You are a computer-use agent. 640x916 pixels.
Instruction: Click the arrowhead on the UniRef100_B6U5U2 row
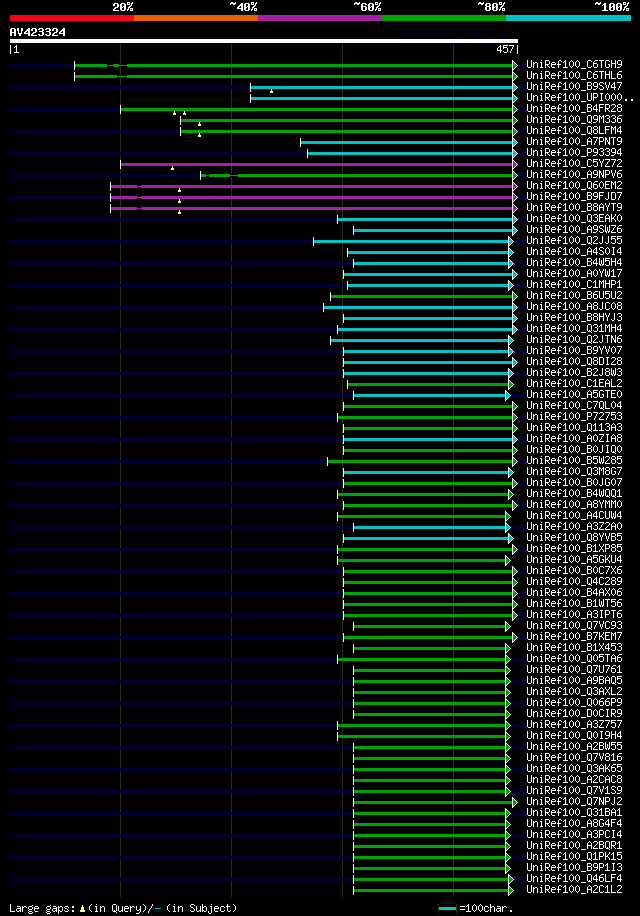[x=515, y=296]
